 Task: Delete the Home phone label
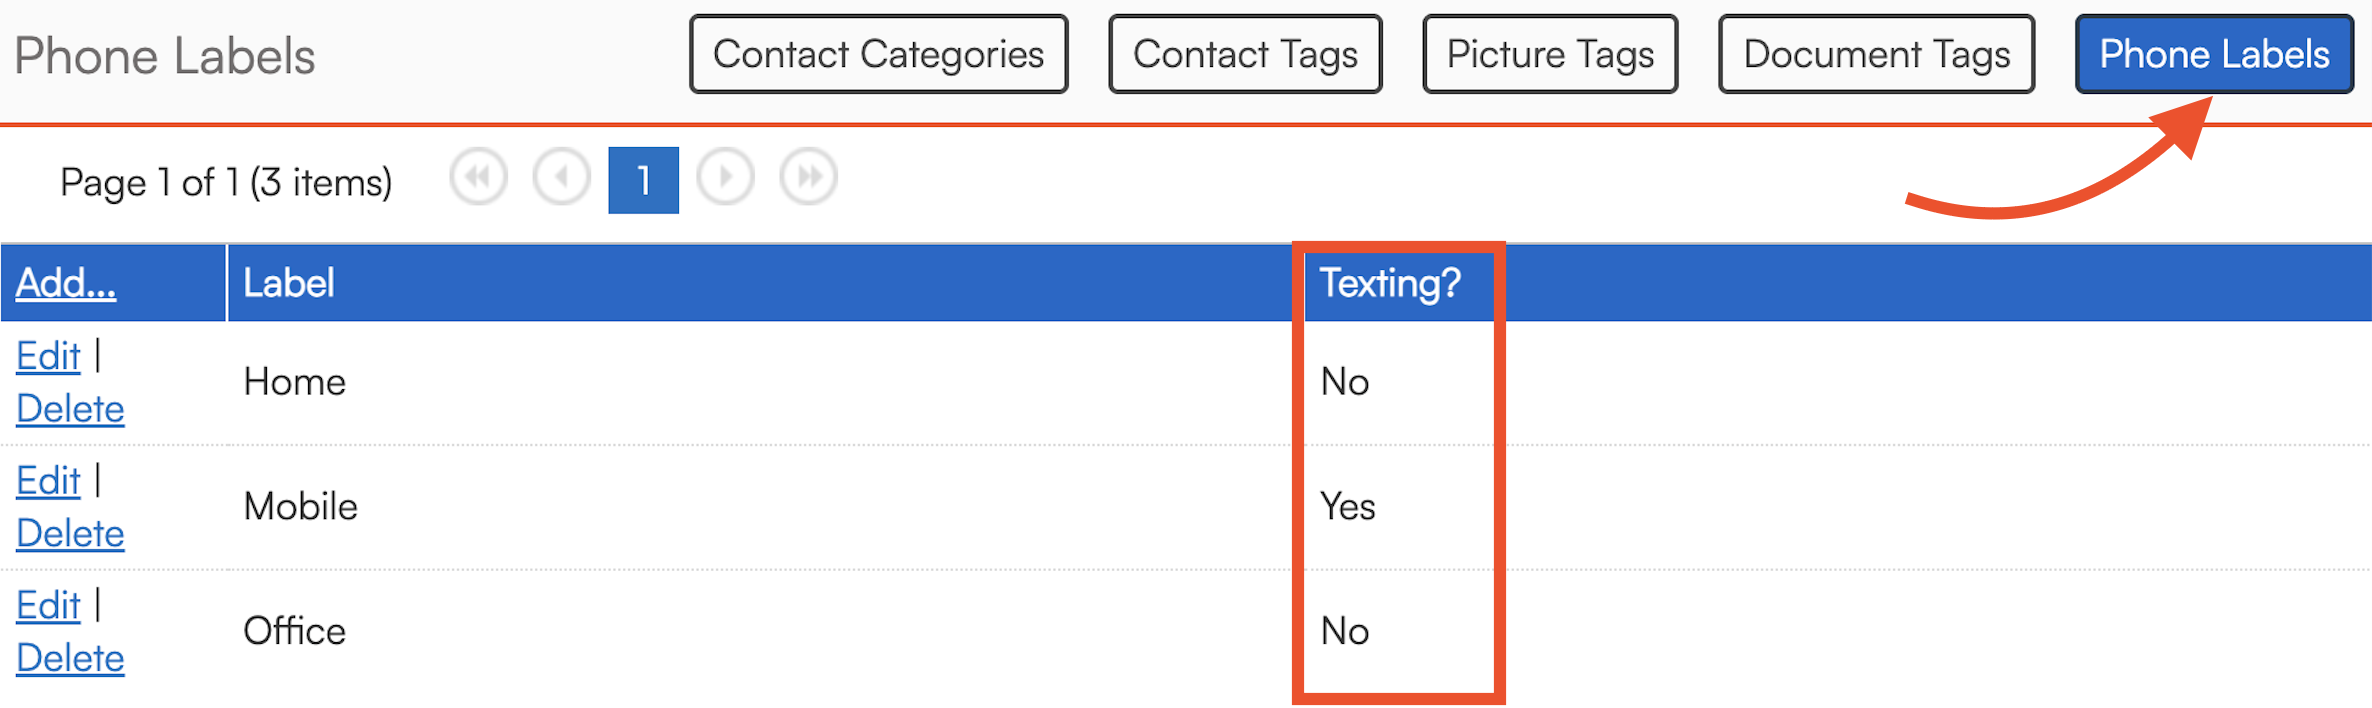coord(70,409)
